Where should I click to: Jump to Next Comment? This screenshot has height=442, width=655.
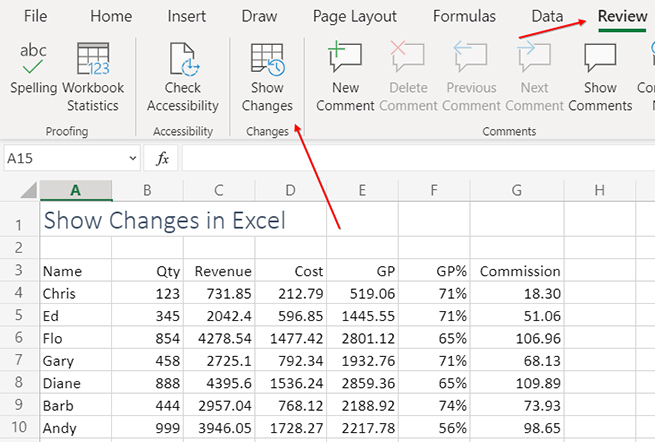(x=534, y=77)
